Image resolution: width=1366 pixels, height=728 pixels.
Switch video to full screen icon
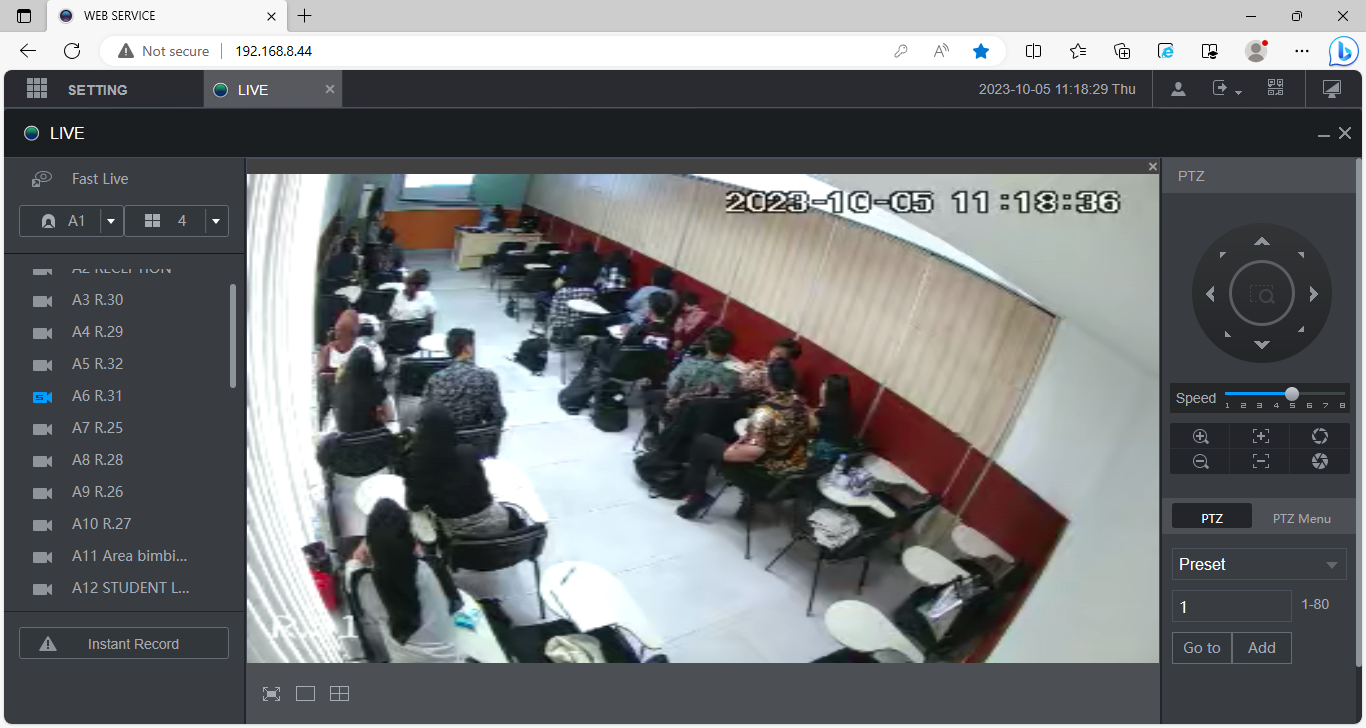pyautogui.click(x=271, y=694)
